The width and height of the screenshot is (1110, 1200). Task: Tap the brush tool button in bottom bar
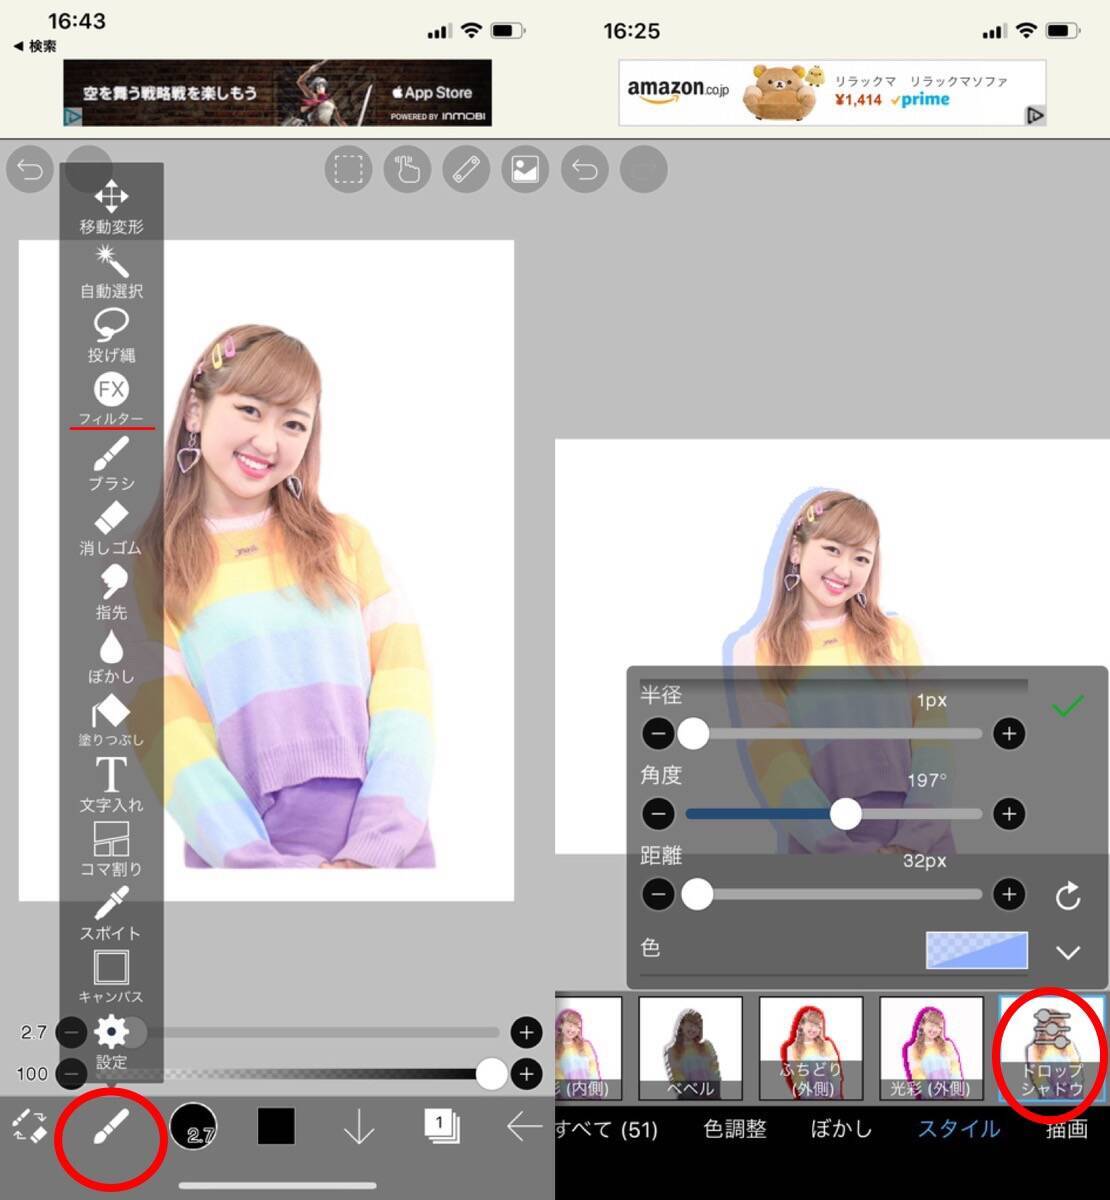point(110,1128)
